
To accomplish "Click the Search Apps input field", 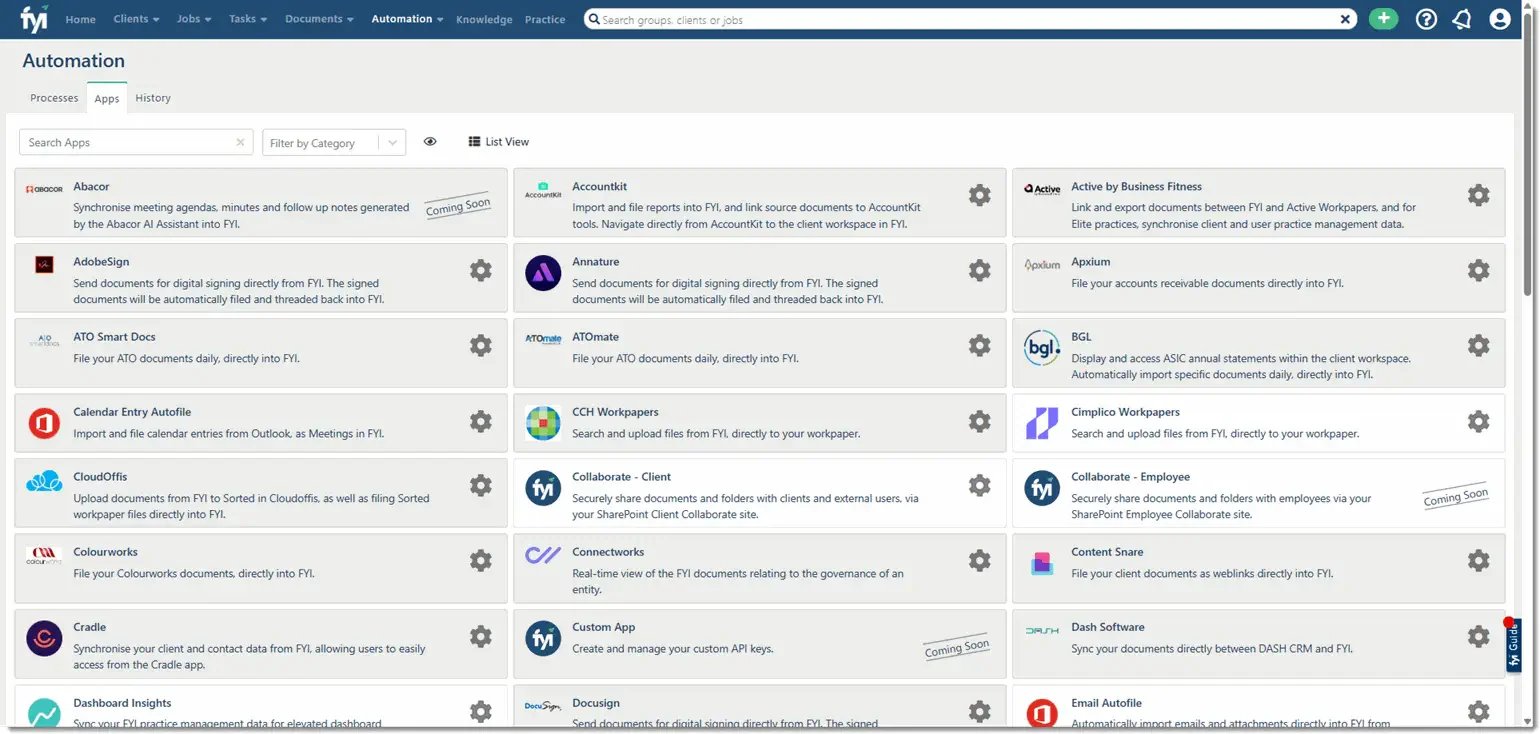I will pos(136,142).
